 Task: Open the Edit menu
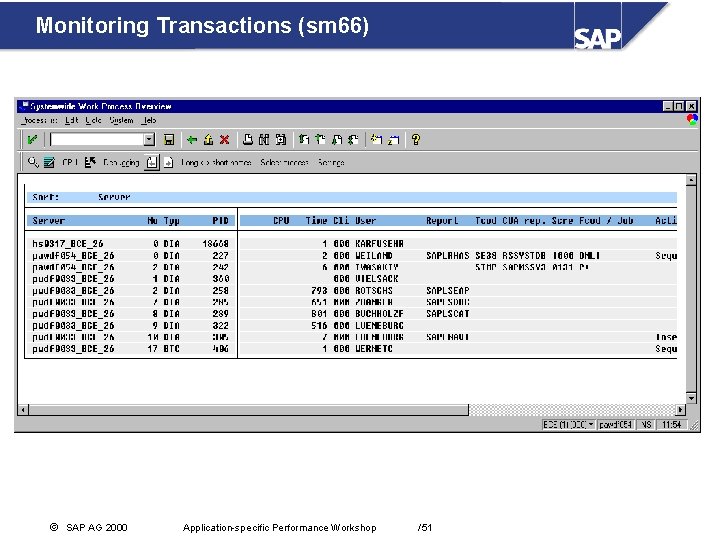[x=72, y=120]
